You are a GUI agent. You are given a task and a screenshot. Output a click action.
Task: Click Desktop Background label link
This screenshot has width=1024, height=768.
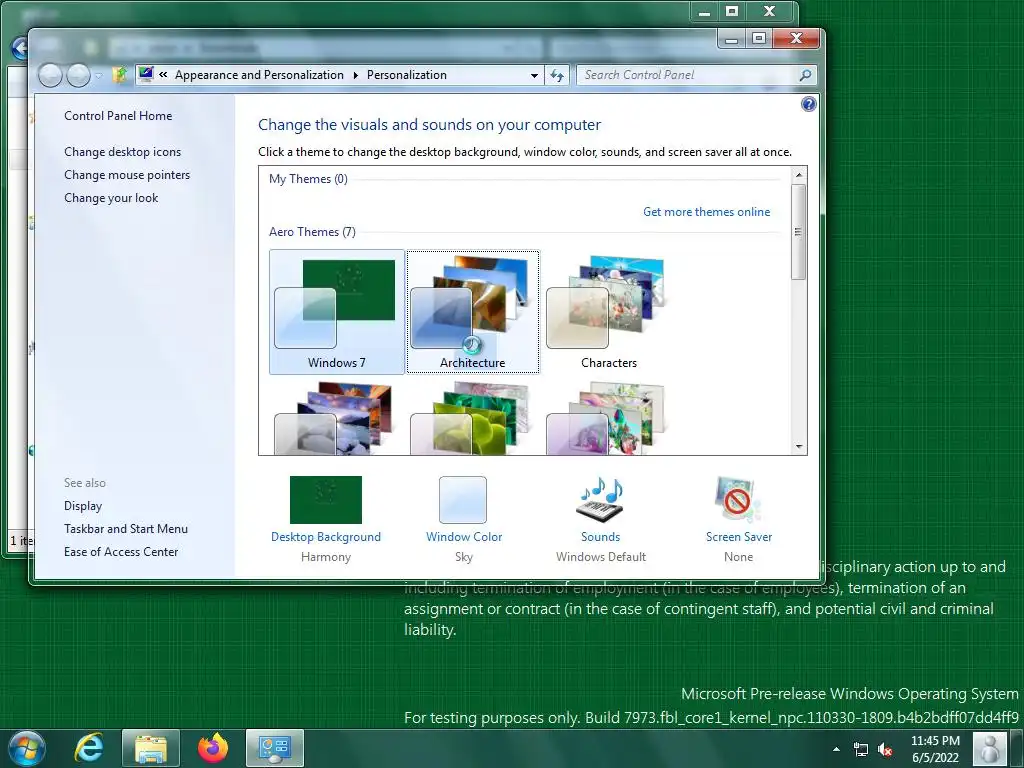325,537
